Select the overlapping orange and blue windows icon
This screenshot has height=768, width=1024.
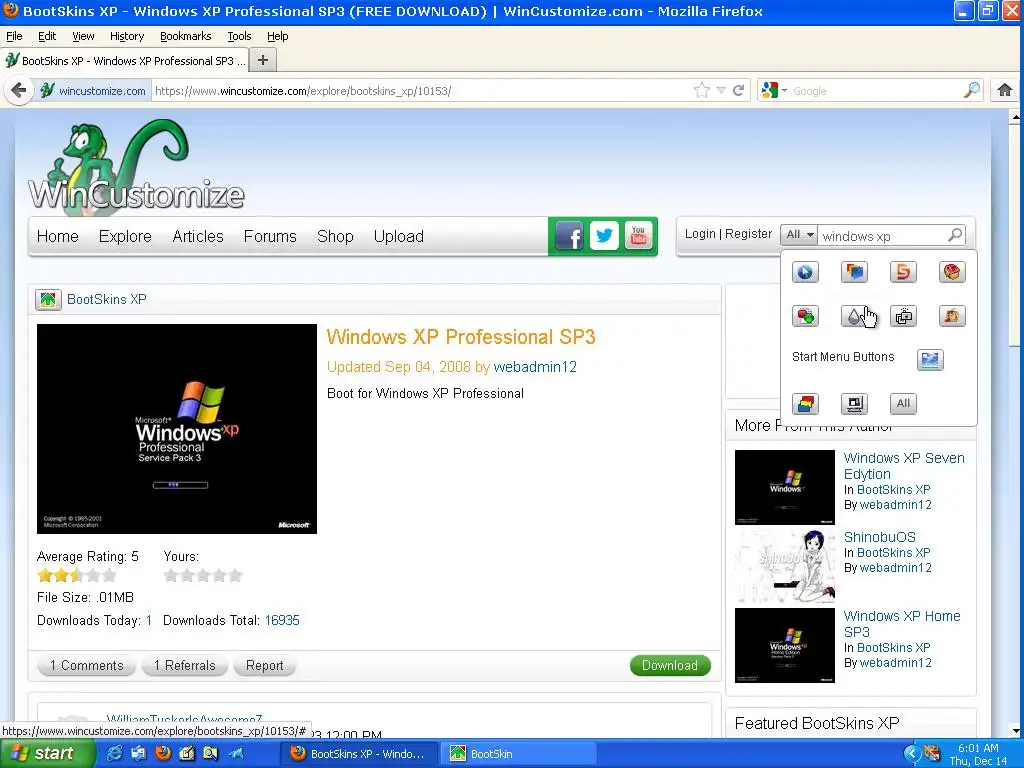854,272
